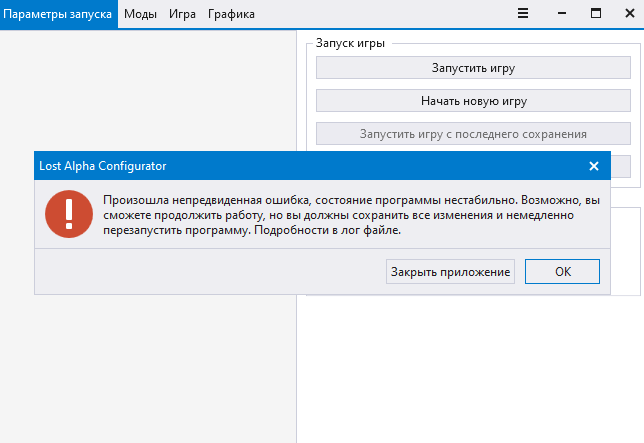Open the Игра tab
644x443 pixels.
[x=182, y=14]
